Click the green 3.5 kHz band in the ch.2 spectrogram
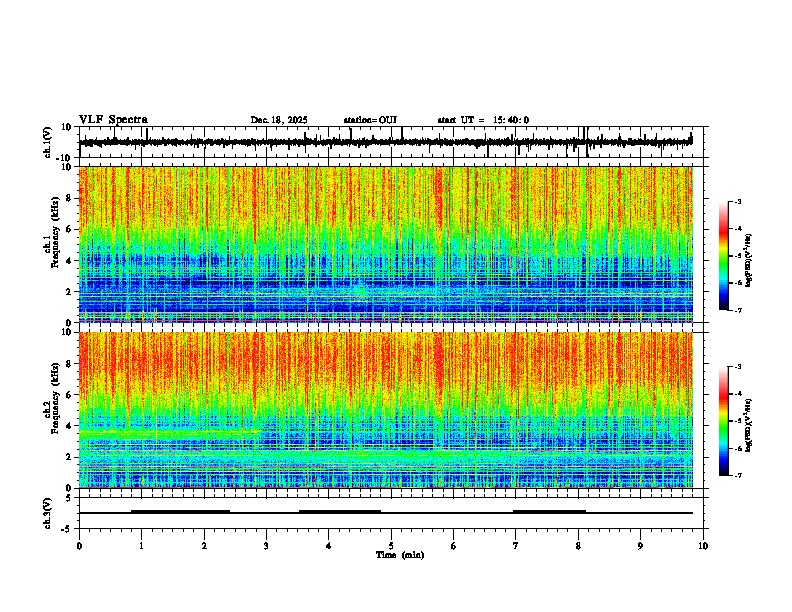Viewport: 792px width, 612px height. [169, 434]
